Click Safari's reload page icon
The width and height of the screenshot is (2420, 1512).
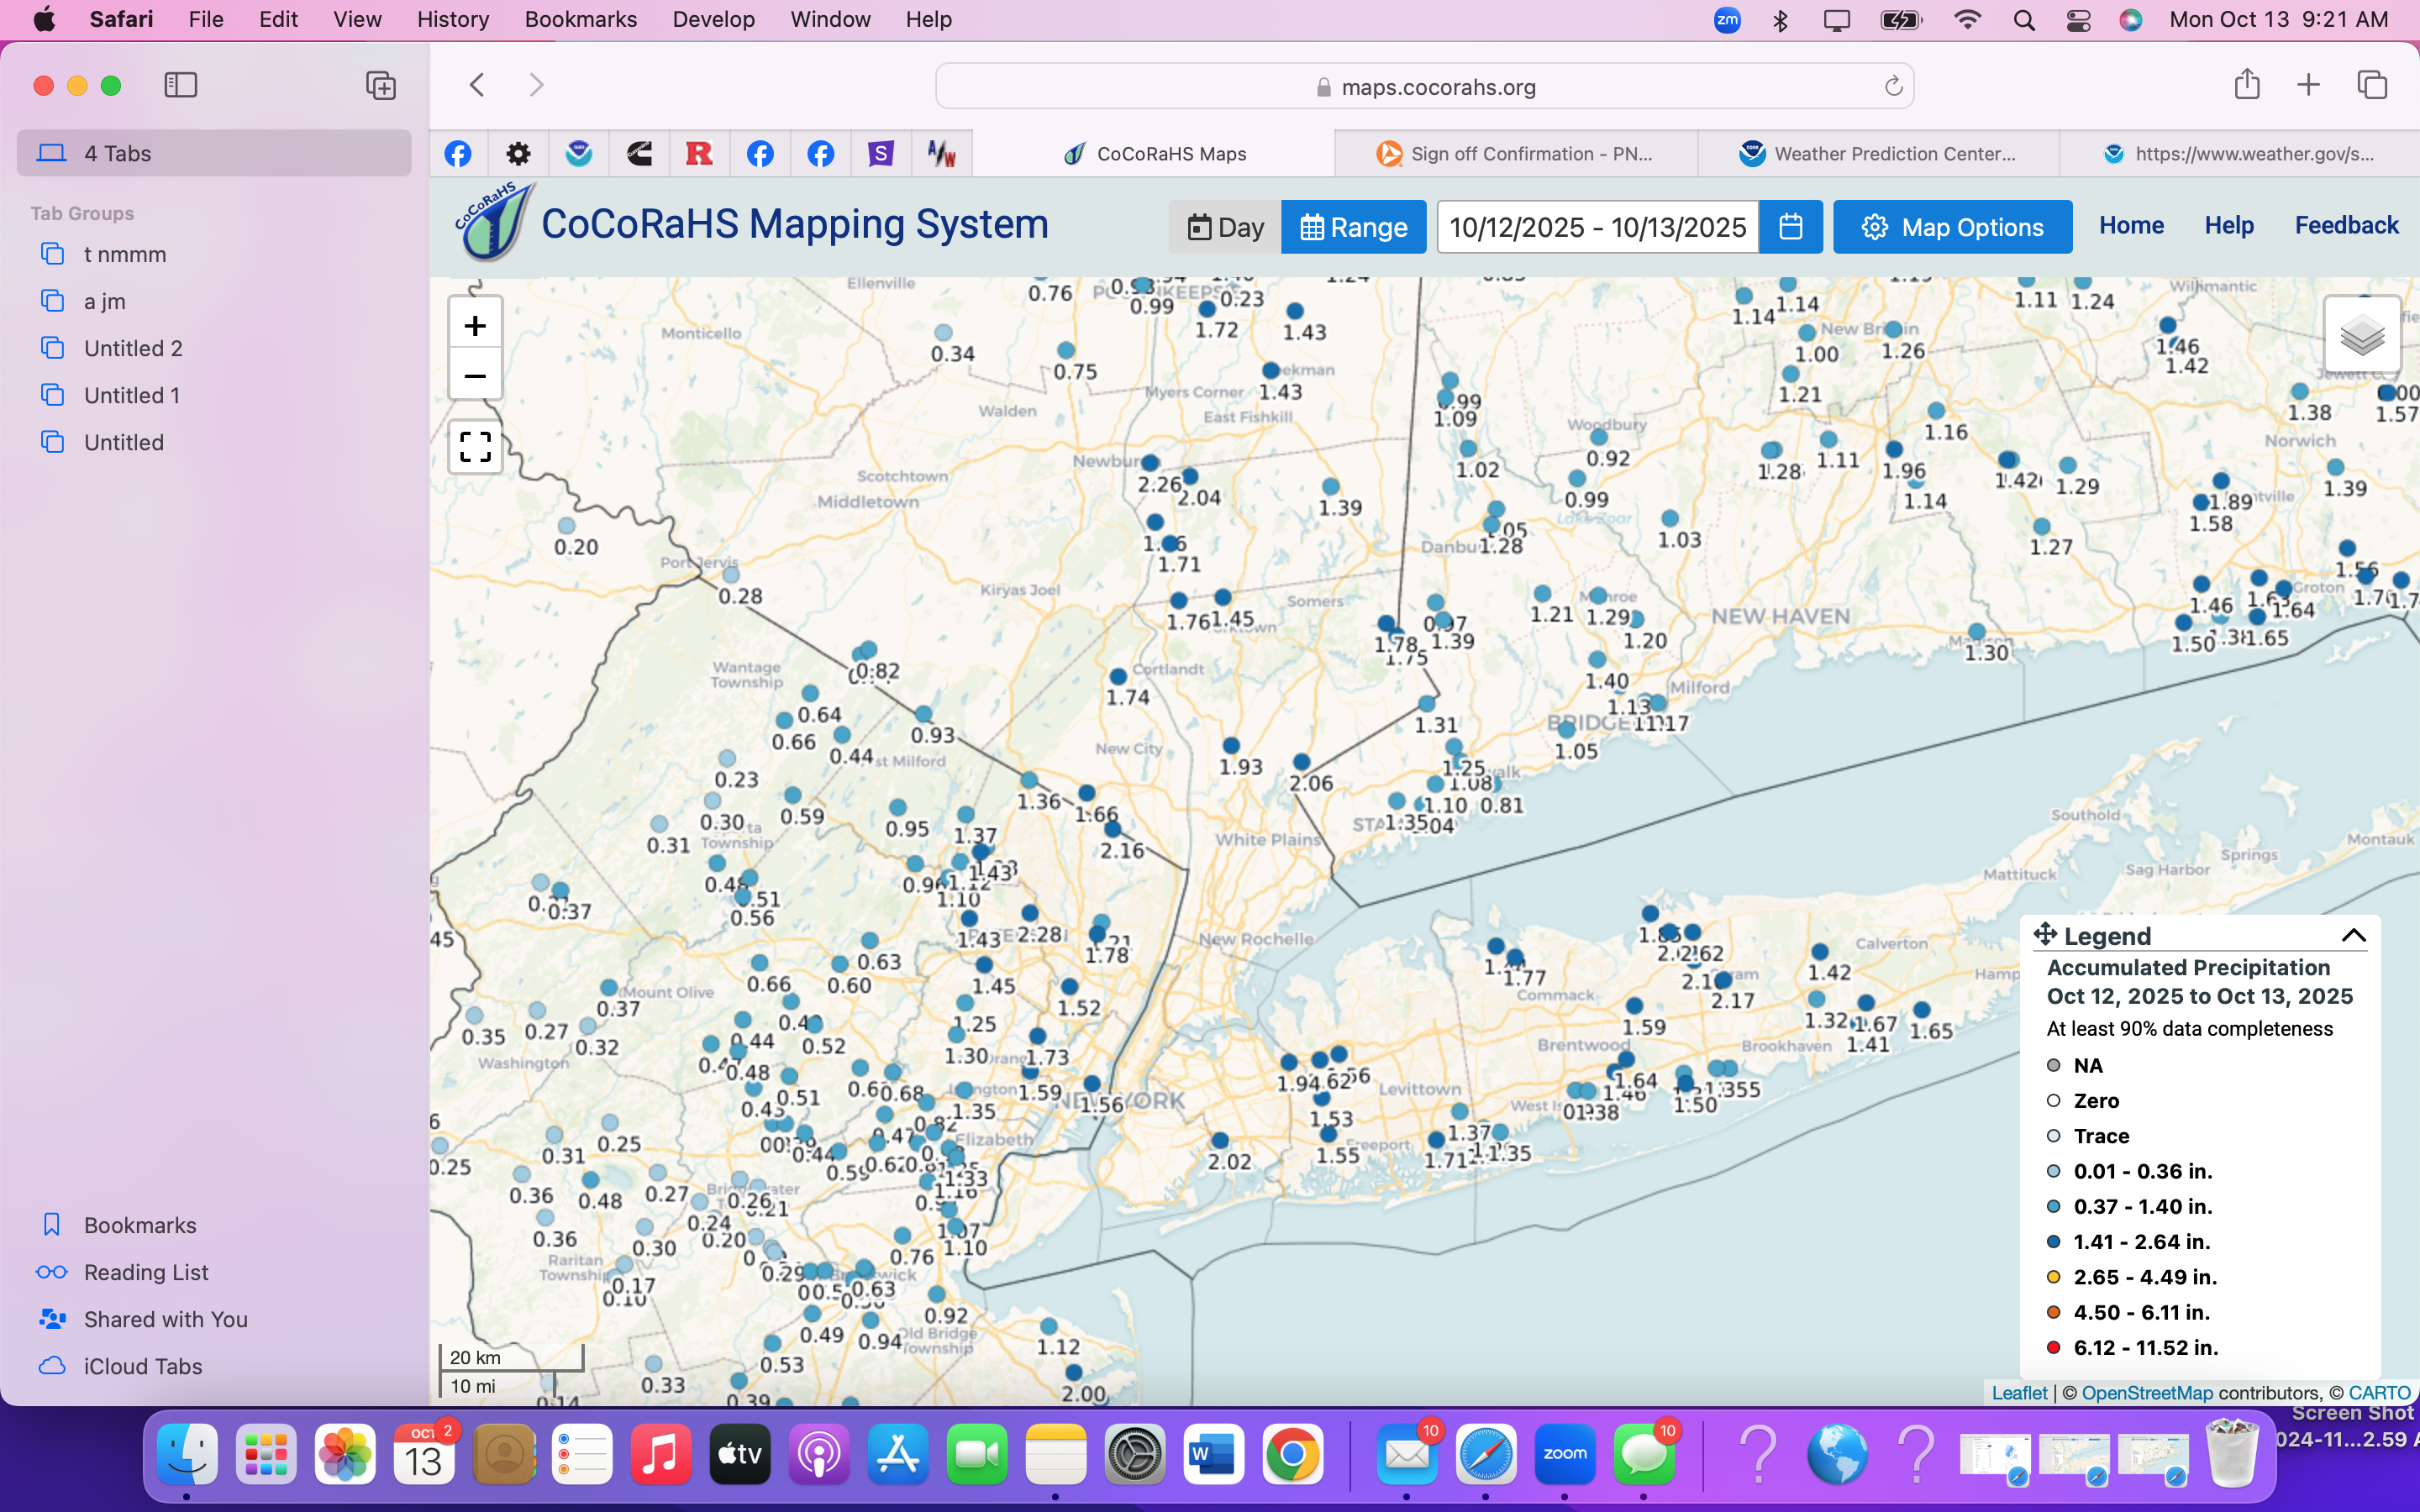1893,87
